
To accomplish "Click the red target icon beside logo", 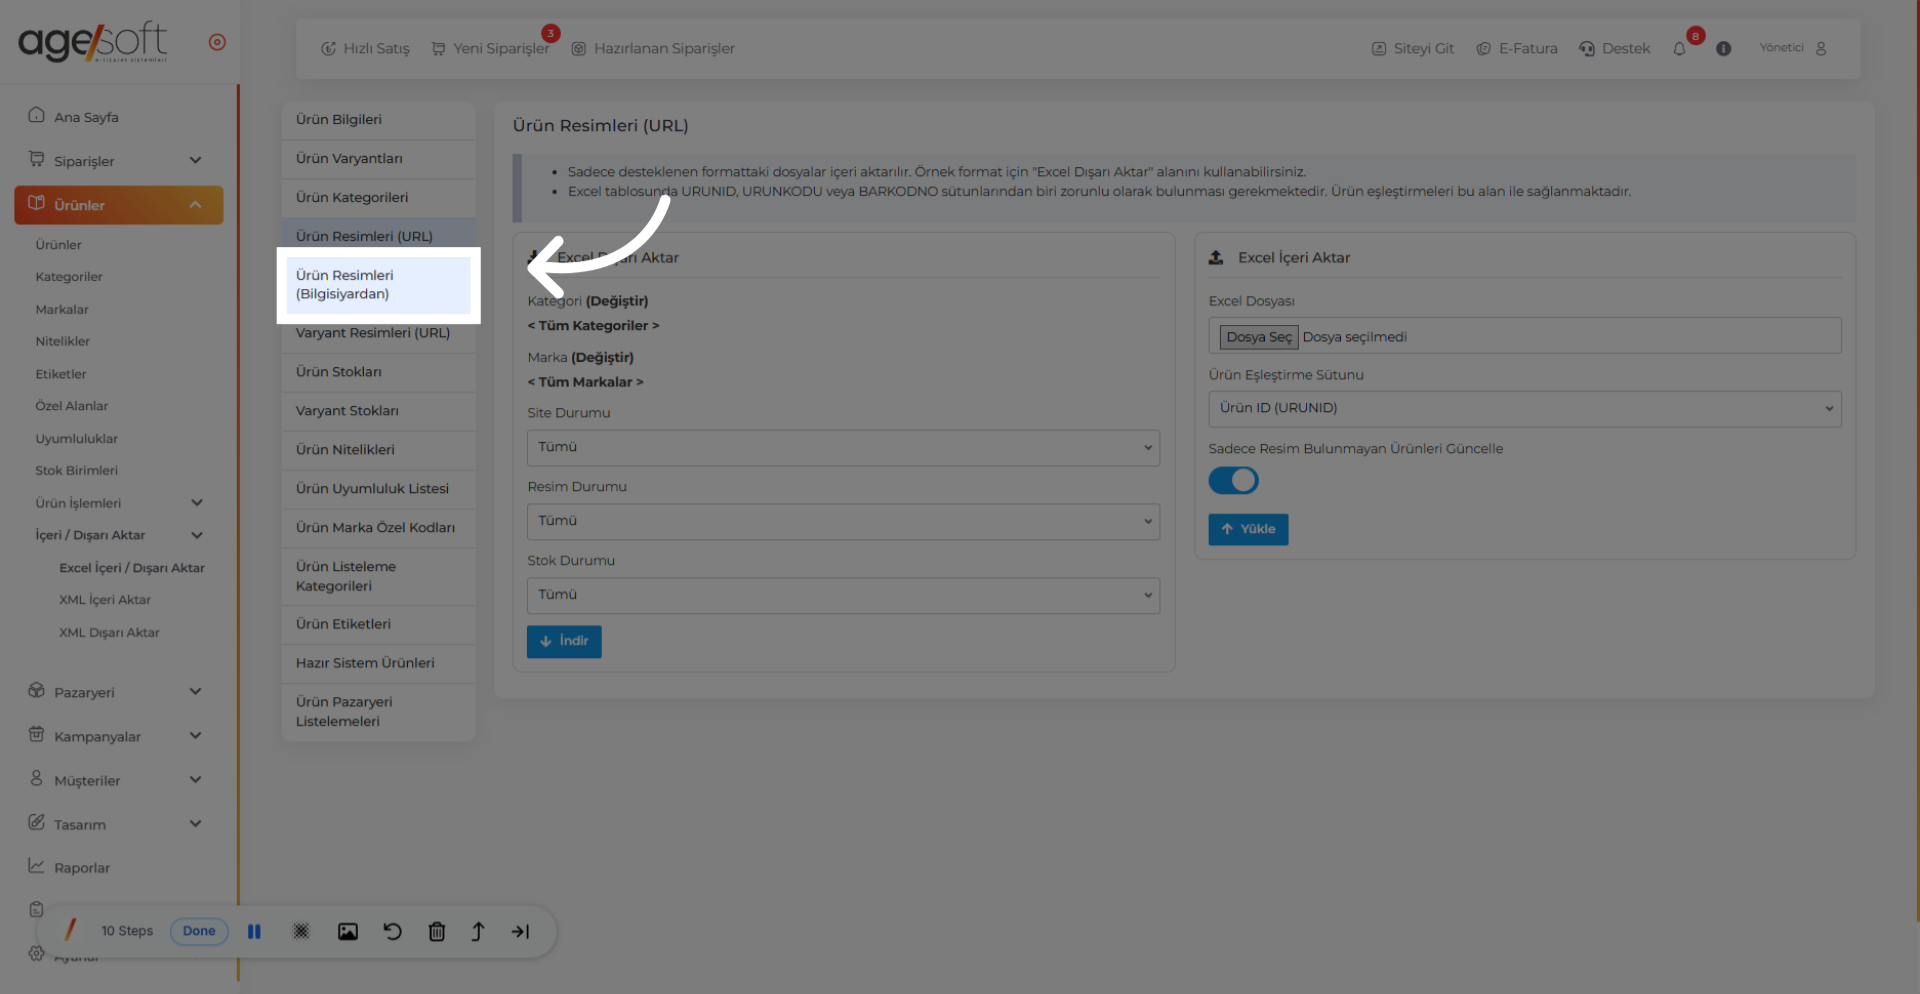I will pos(217,42).
